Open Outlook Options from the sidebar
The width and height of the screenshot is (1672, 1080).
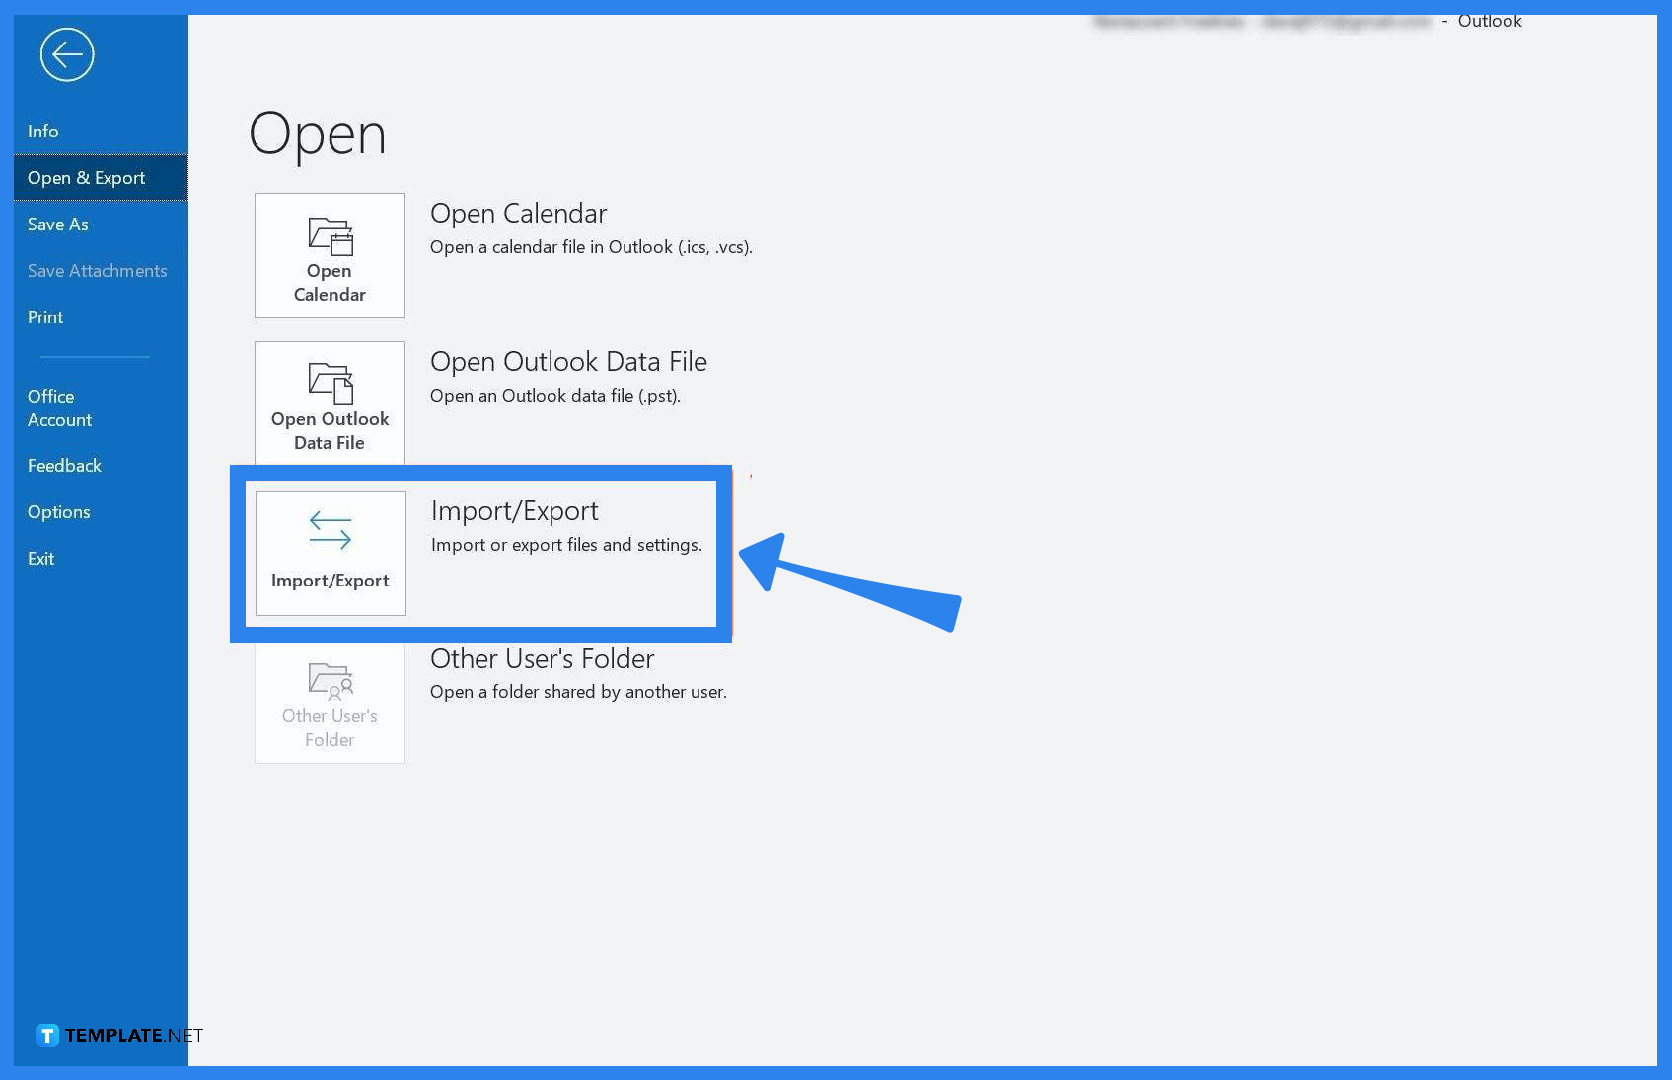59,512
